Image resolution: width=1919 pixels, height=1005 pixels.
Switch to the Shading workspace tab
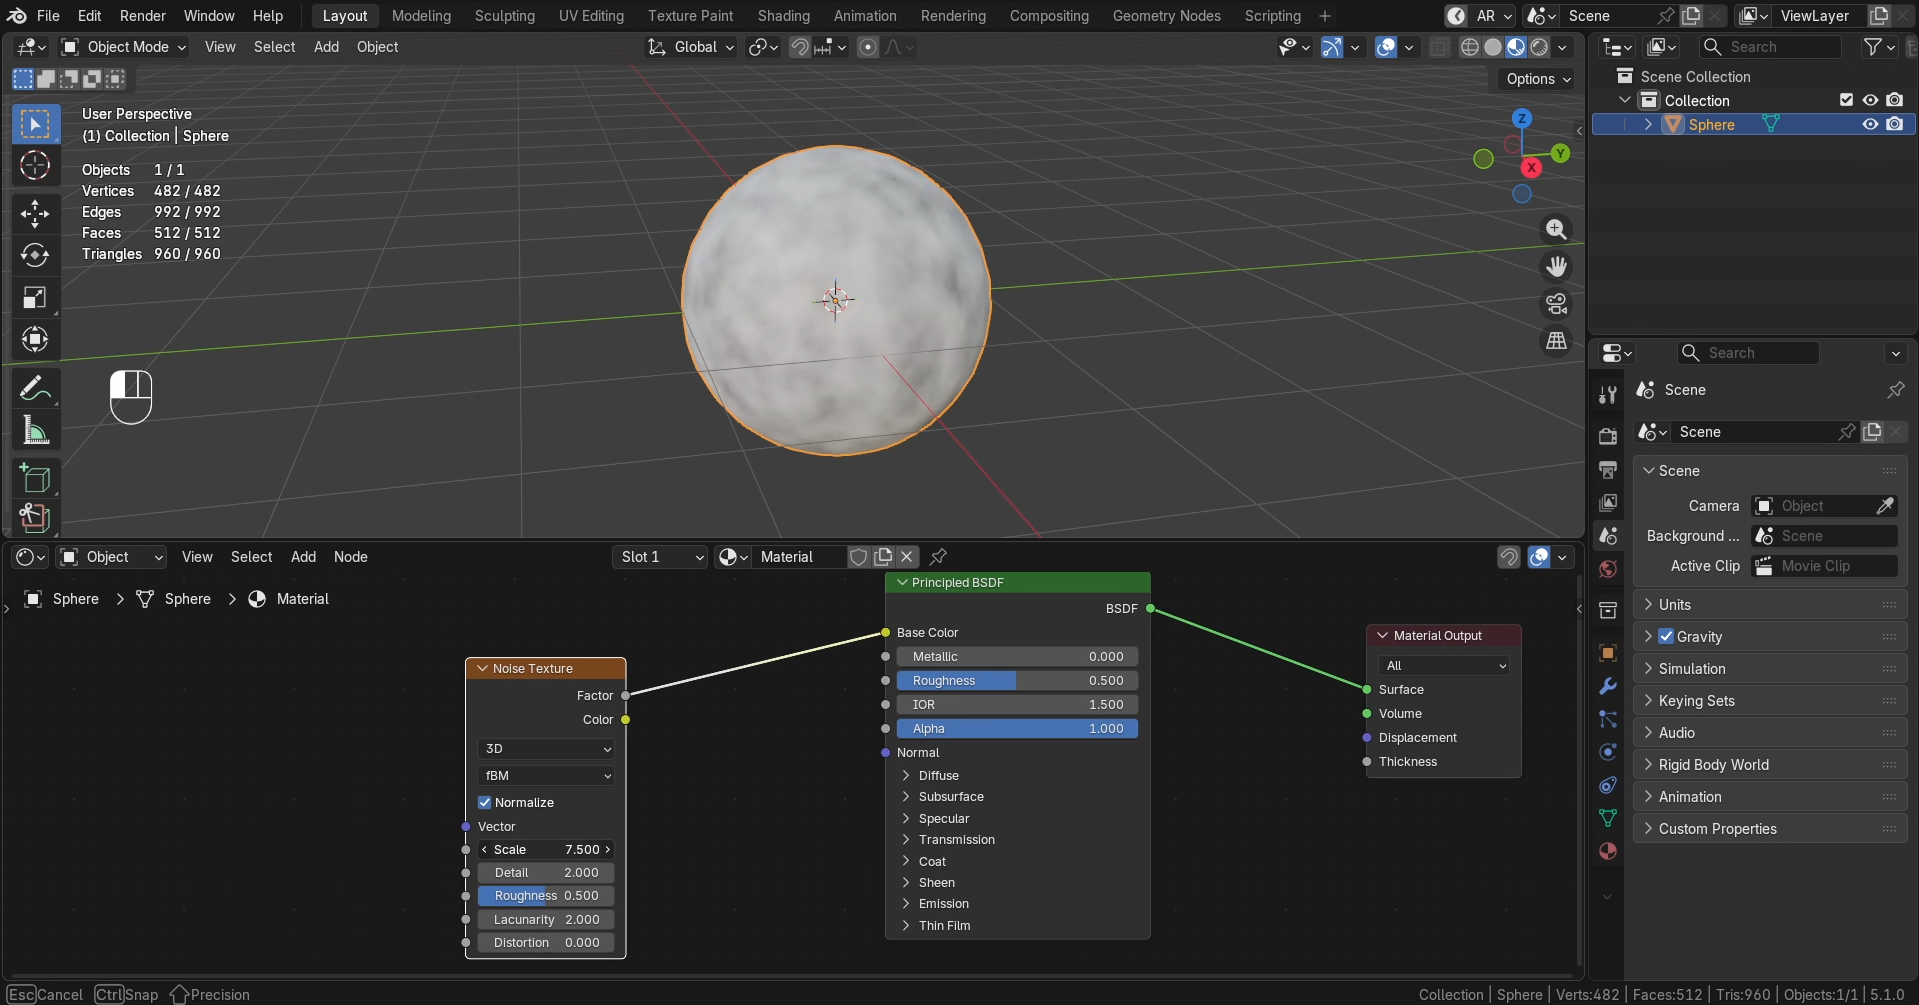(783, 16)
